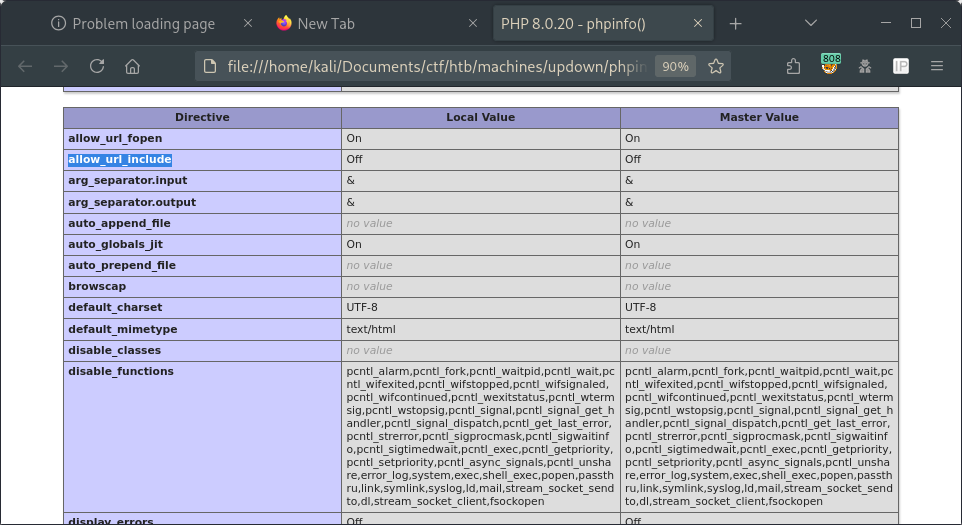The image size is (962, 525).
Task: Go to the Firefox home page
Action: click(x=132, y=66)
